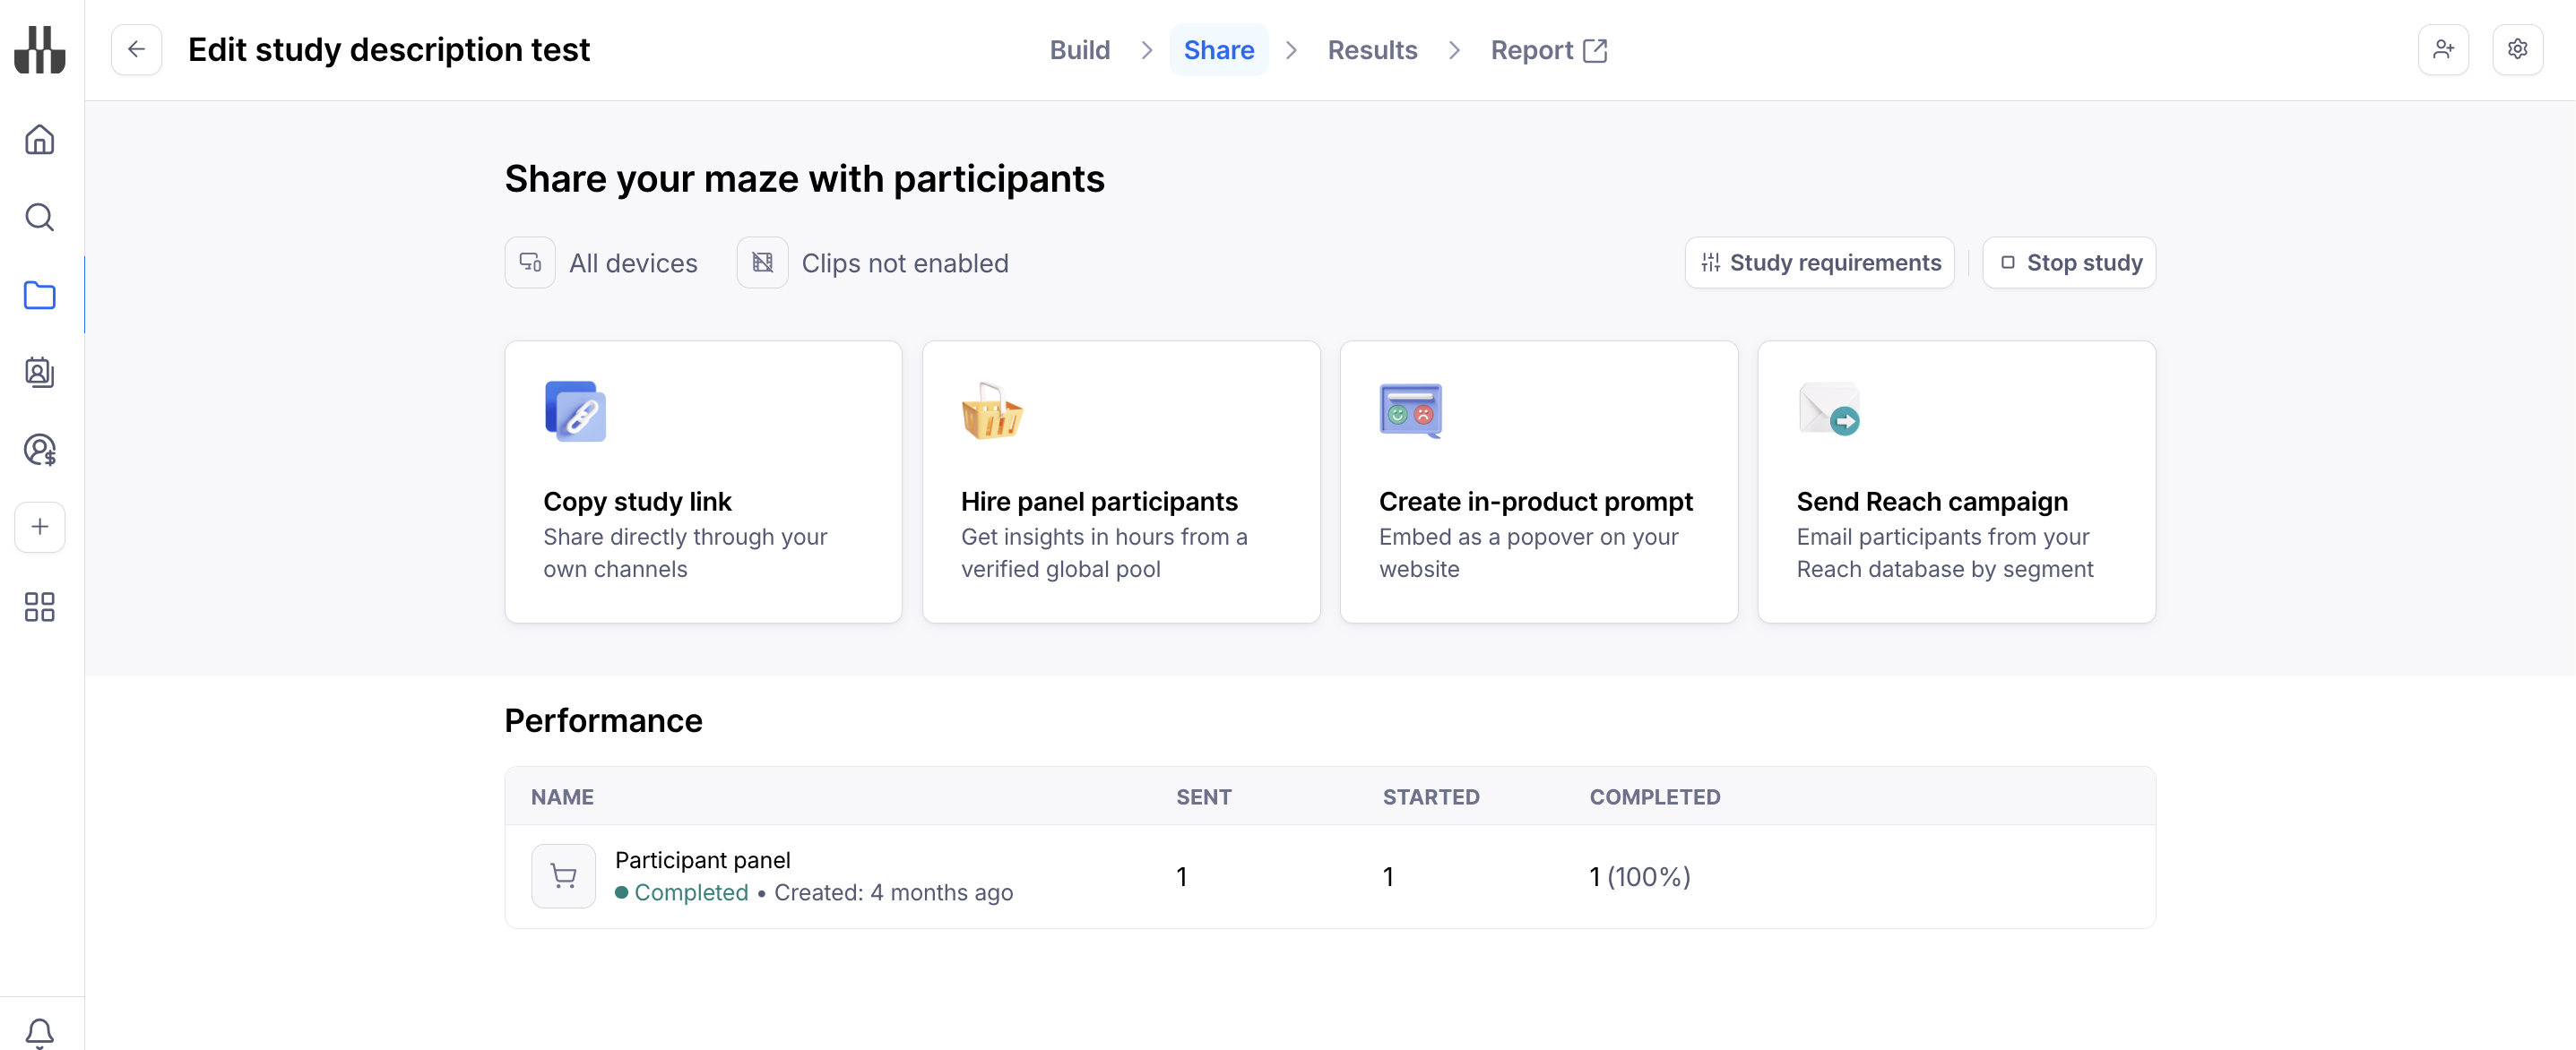This screenshot has width=2576, height=1050.
Task: Open the Home sidebar icon
Action: (40, 139)
